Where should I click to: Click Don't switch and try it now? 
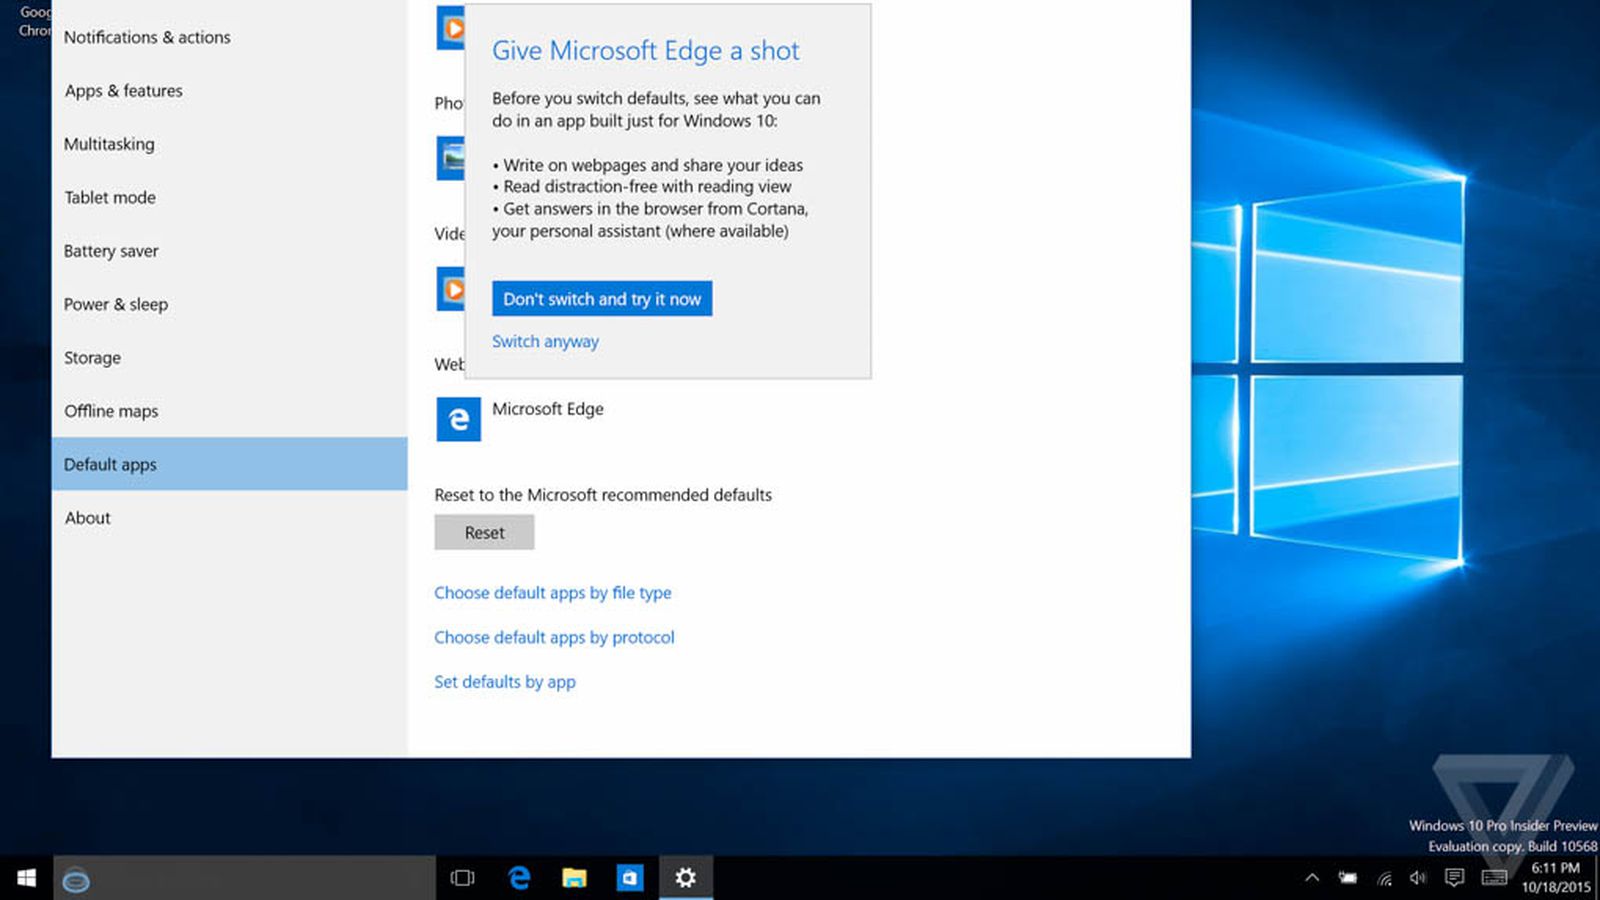(602, 299)
